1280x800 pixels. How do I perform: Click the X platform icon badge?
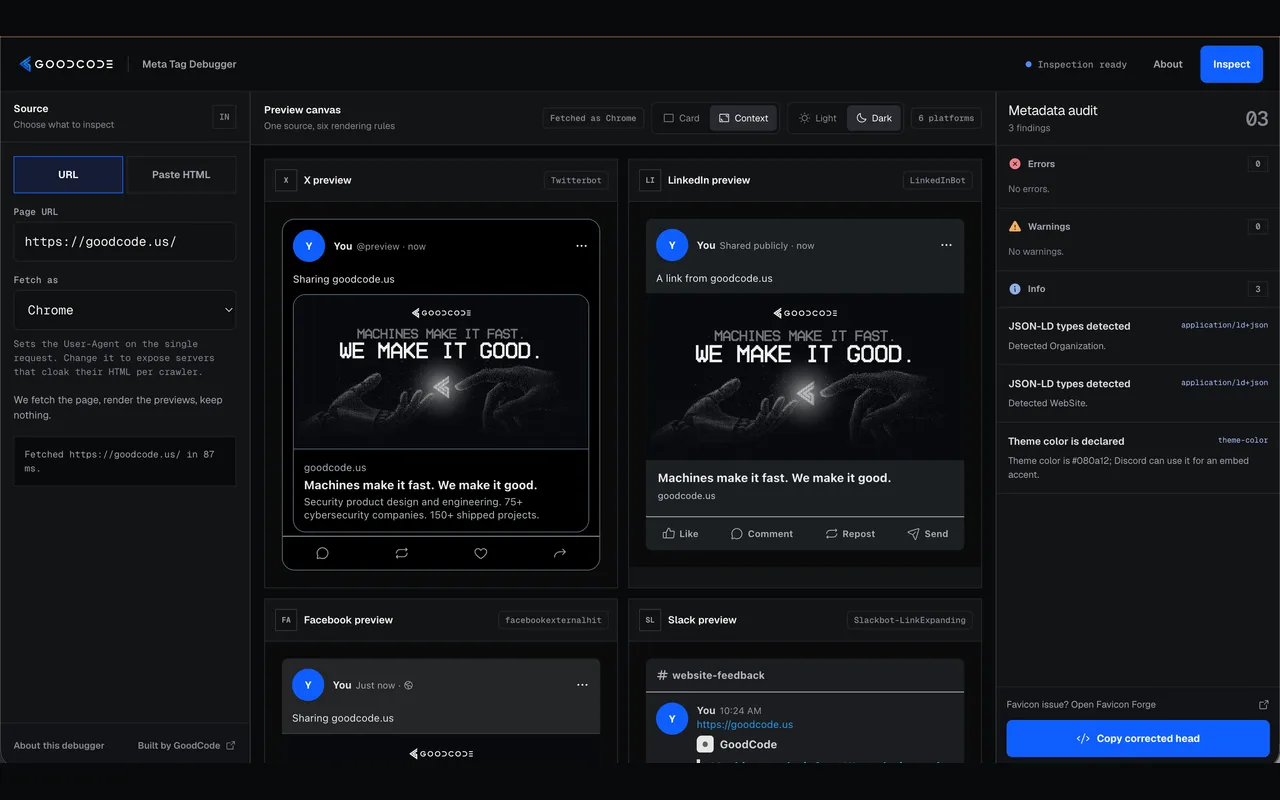click(x=286, y=180)
